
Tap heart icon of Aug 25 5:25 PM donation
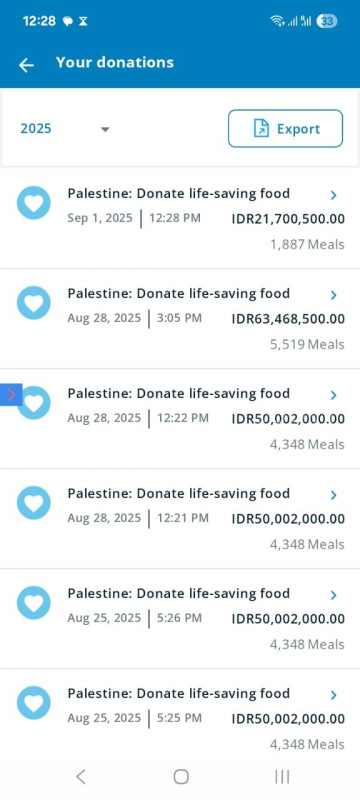[x=34, y=703]
